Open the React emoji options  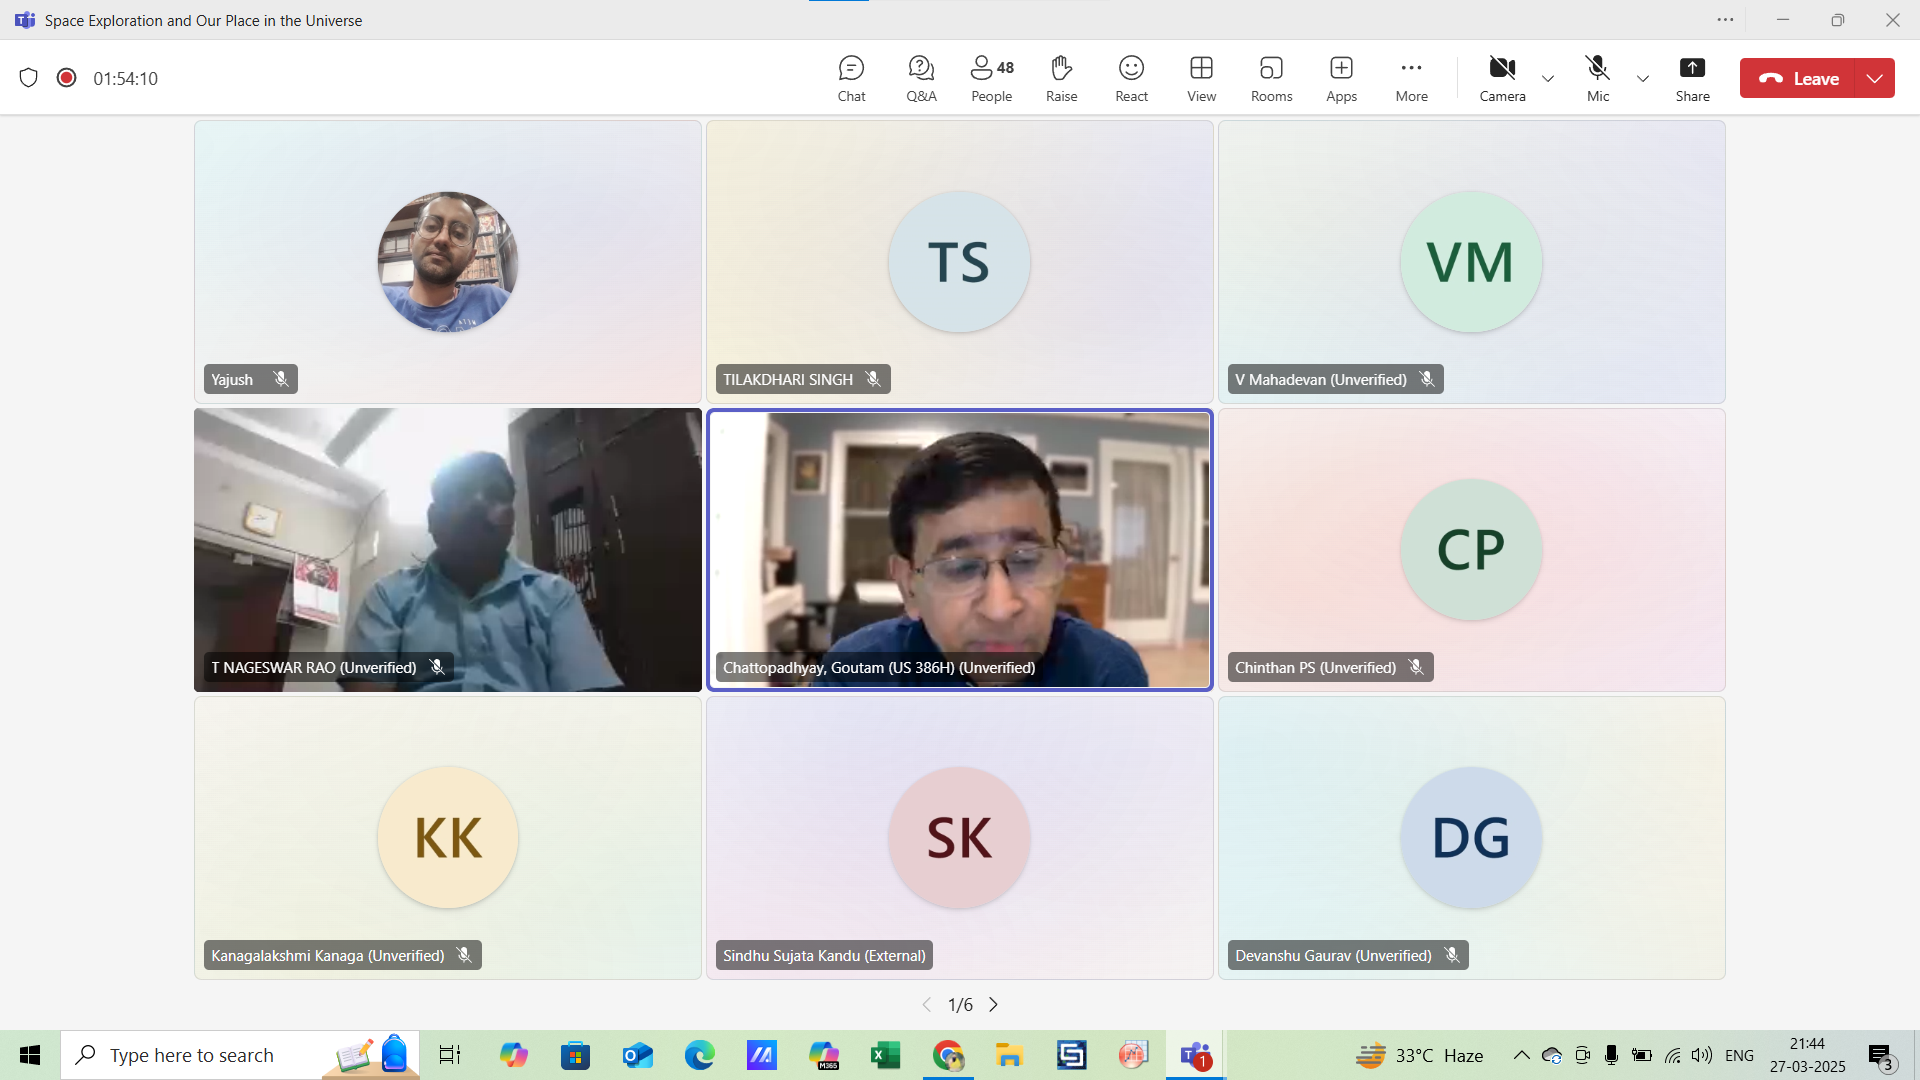point(1131,78)
